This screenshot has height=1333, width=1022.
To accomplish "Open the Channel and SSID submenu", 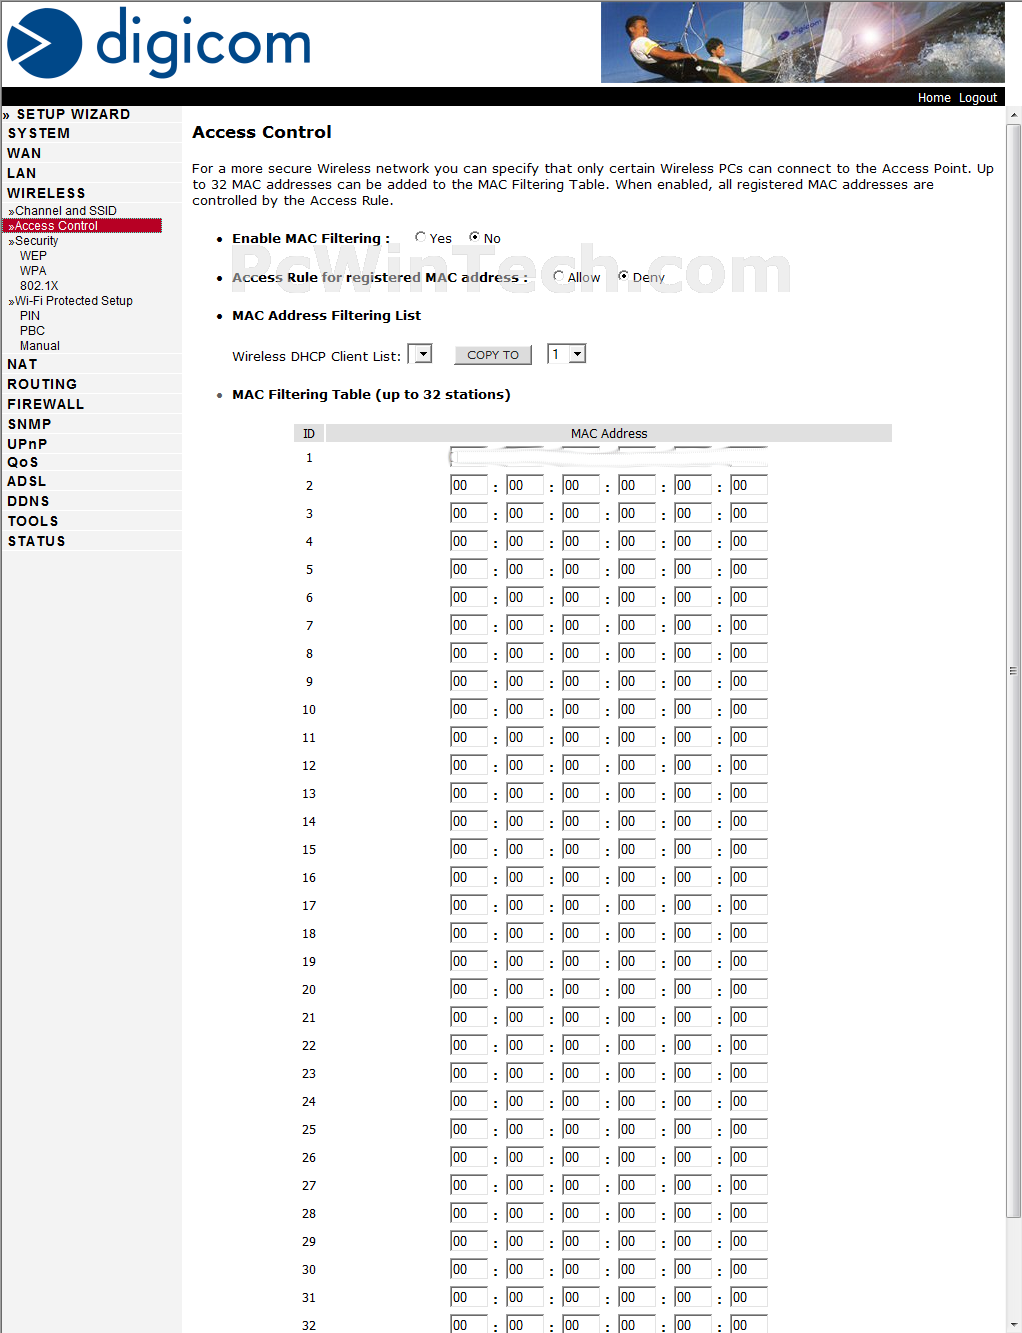I will pyautogui.click(x=65, y=211).
